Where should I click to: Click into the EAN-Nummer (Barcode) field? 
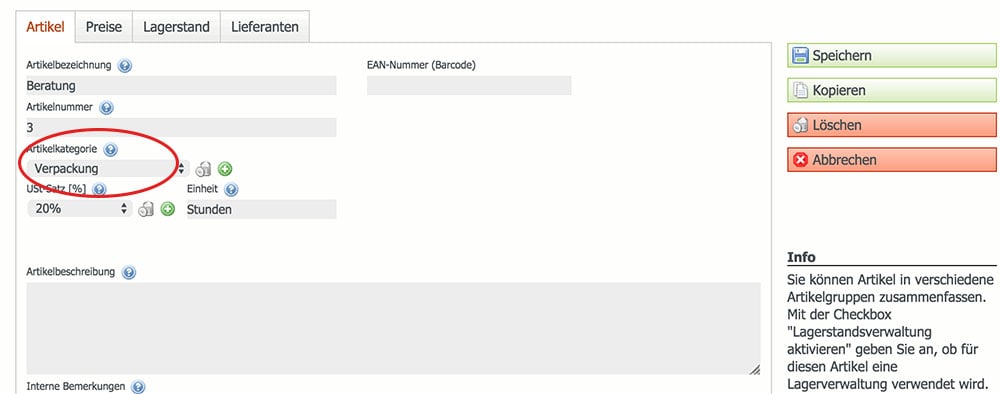point(469,85)
